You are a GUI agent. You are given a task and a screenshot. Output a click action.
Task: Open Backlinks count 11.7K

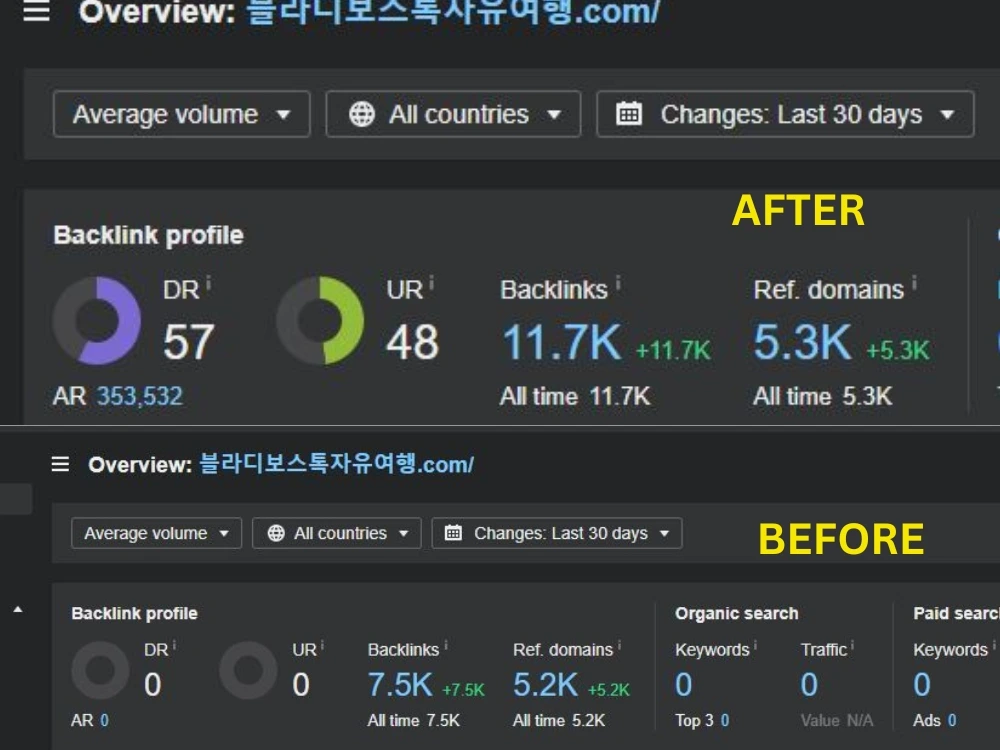[562, 342]
